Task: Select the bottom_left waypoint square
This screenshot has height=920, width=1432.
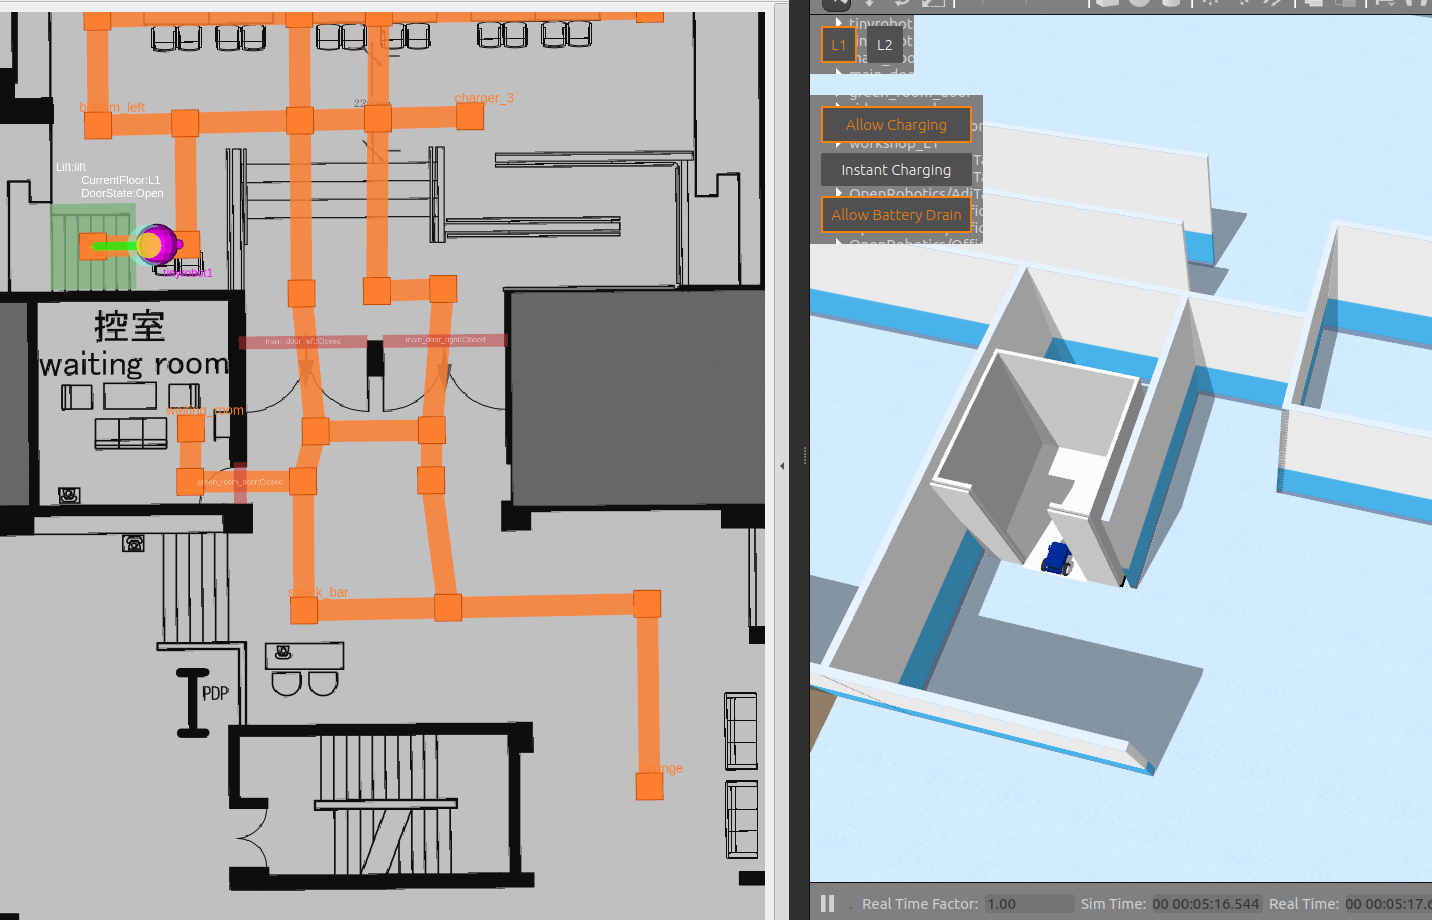Action: (98, 125)
